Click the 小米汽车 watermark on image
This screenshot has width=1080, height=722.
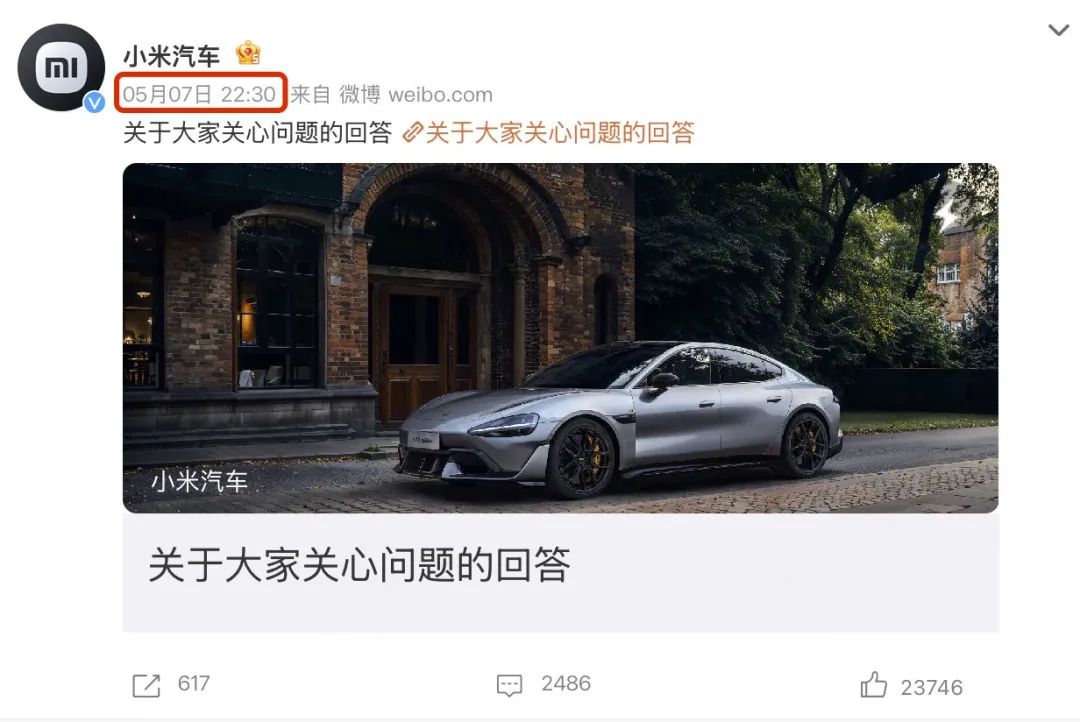pyautogui.click(x=199, y=481)
